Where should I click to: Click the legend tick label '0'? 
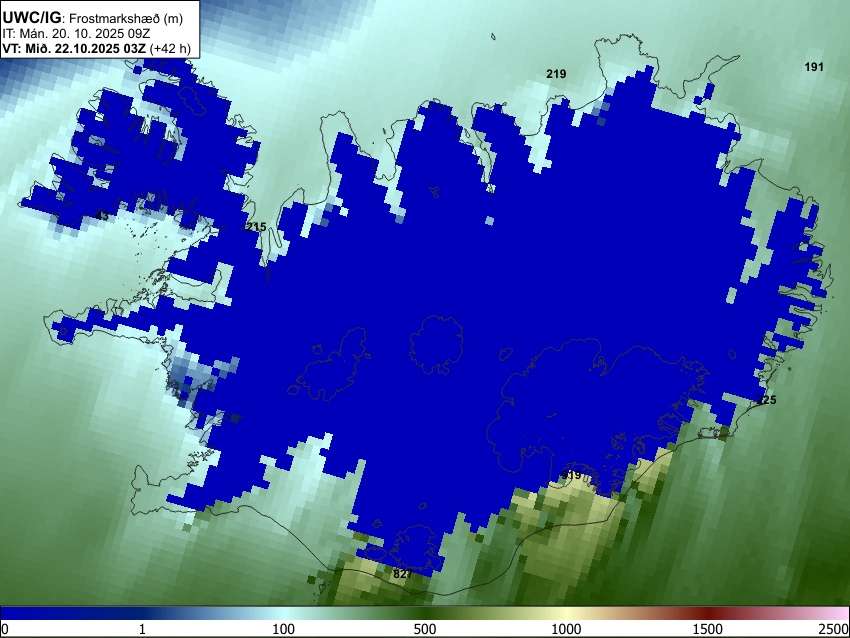pos(5,629)
